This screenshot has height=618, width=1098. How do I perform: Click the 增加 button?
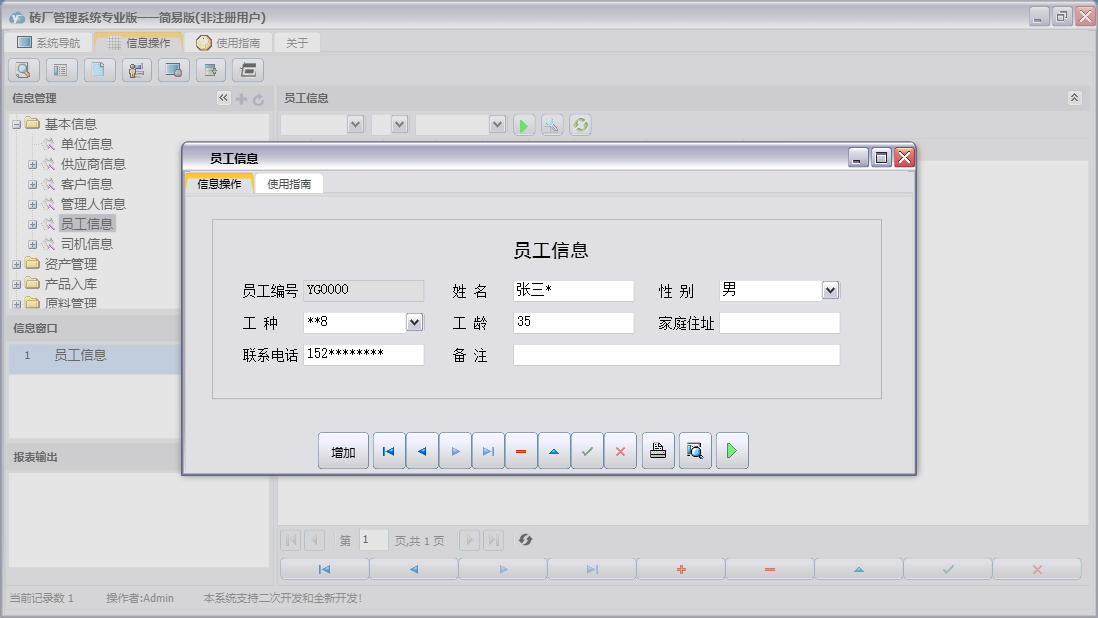[x=343, y=452]
